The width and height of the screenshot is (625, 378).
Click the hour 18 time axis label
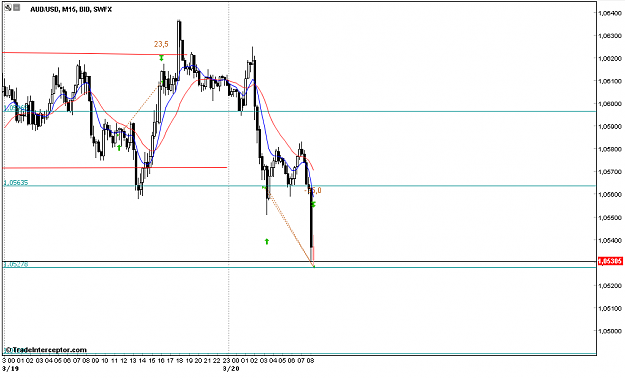[179, 361]
